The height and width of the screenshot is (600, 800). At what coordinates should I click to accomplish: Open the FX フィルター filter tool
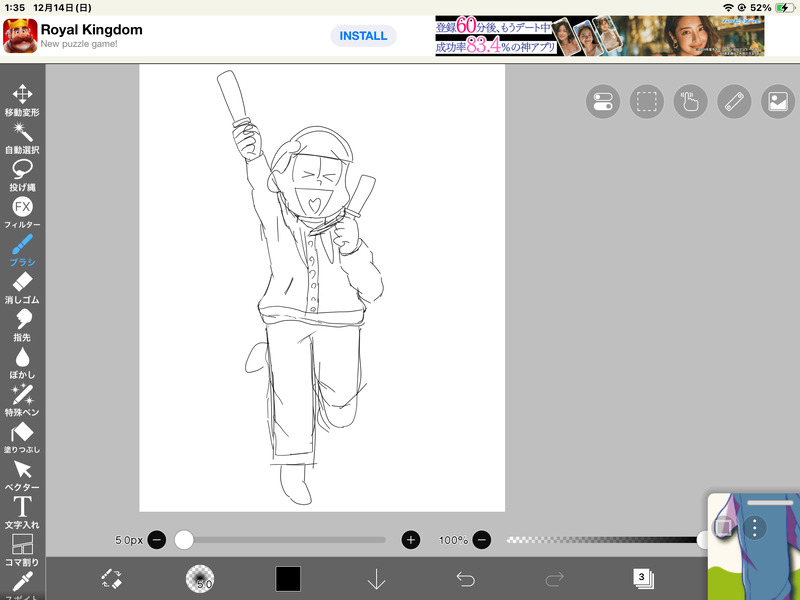point(22,212)
